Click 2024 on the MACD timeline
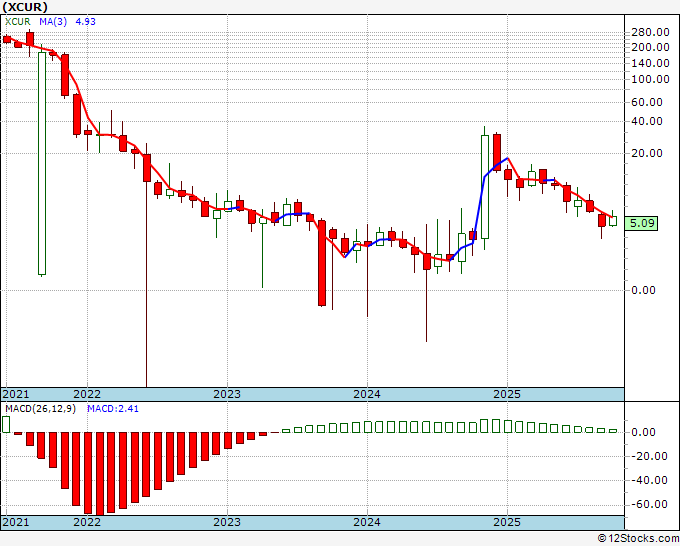Image resolution: width=680 pixels, height=546 pixels. pyautogui.click(x=367, y=522)
